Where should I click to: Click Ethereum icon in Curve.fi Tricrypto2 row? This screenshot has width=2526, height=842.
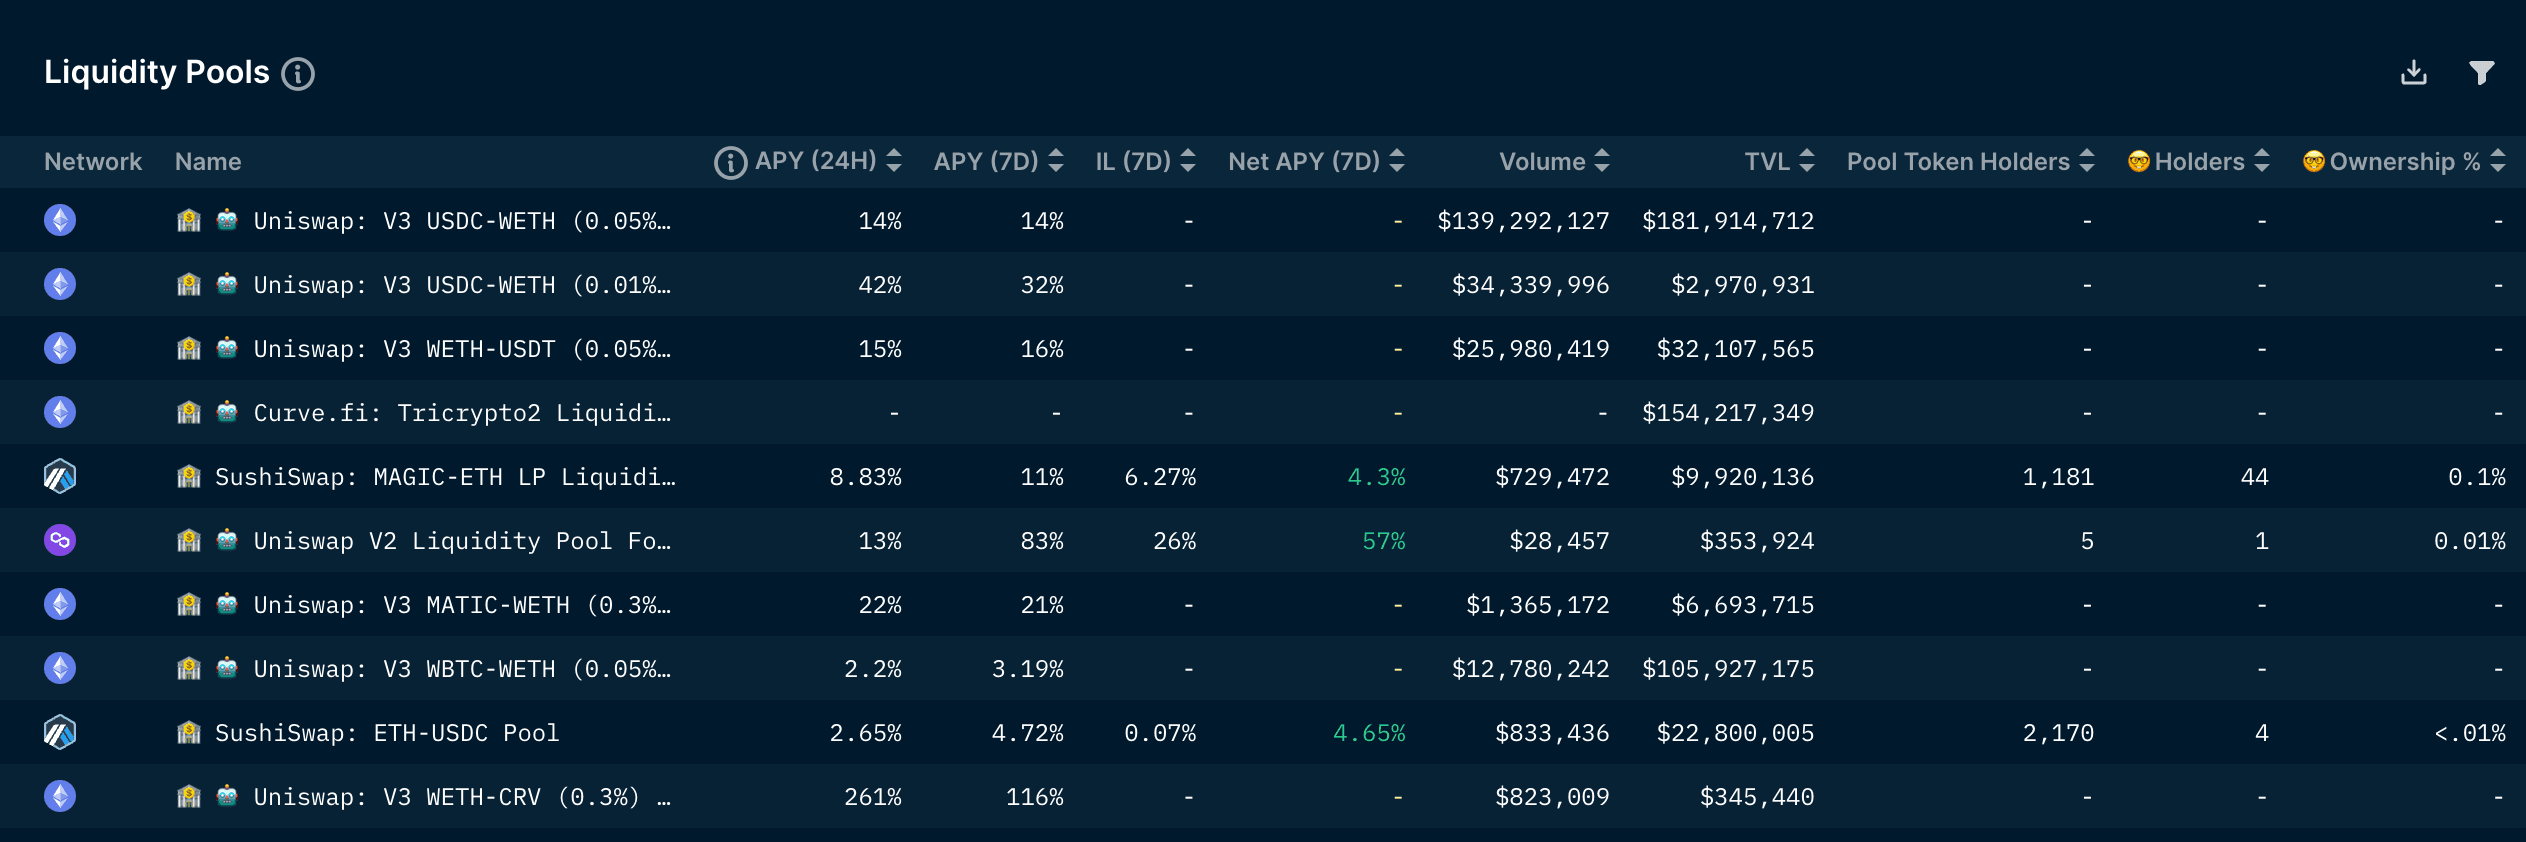(x=60, y=412)
